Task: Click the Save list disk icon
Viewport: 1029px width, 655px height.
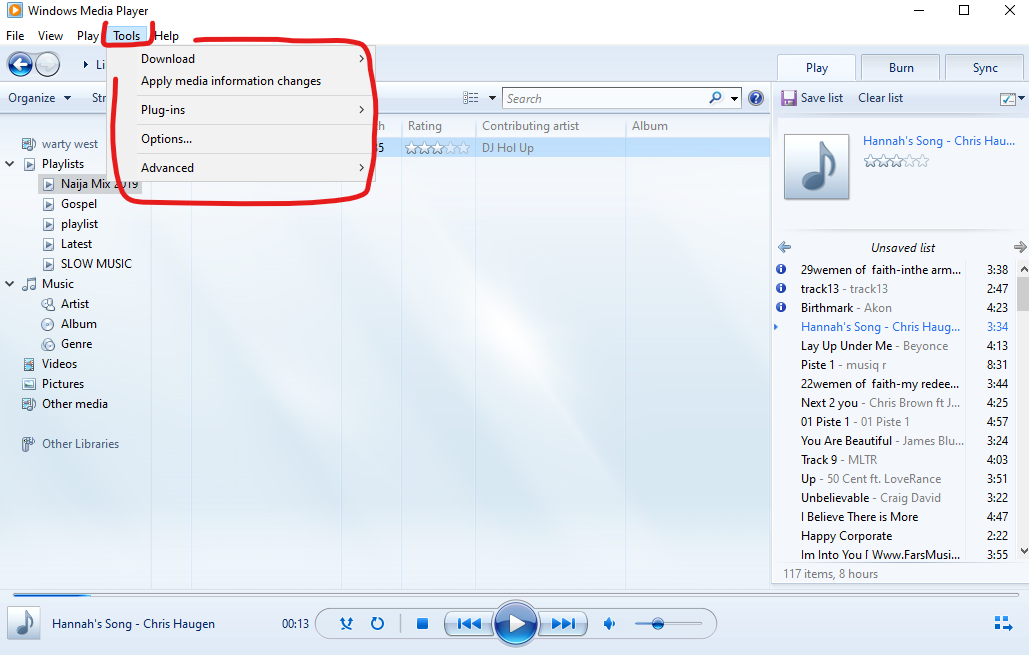Action: [x=788, y=98]
